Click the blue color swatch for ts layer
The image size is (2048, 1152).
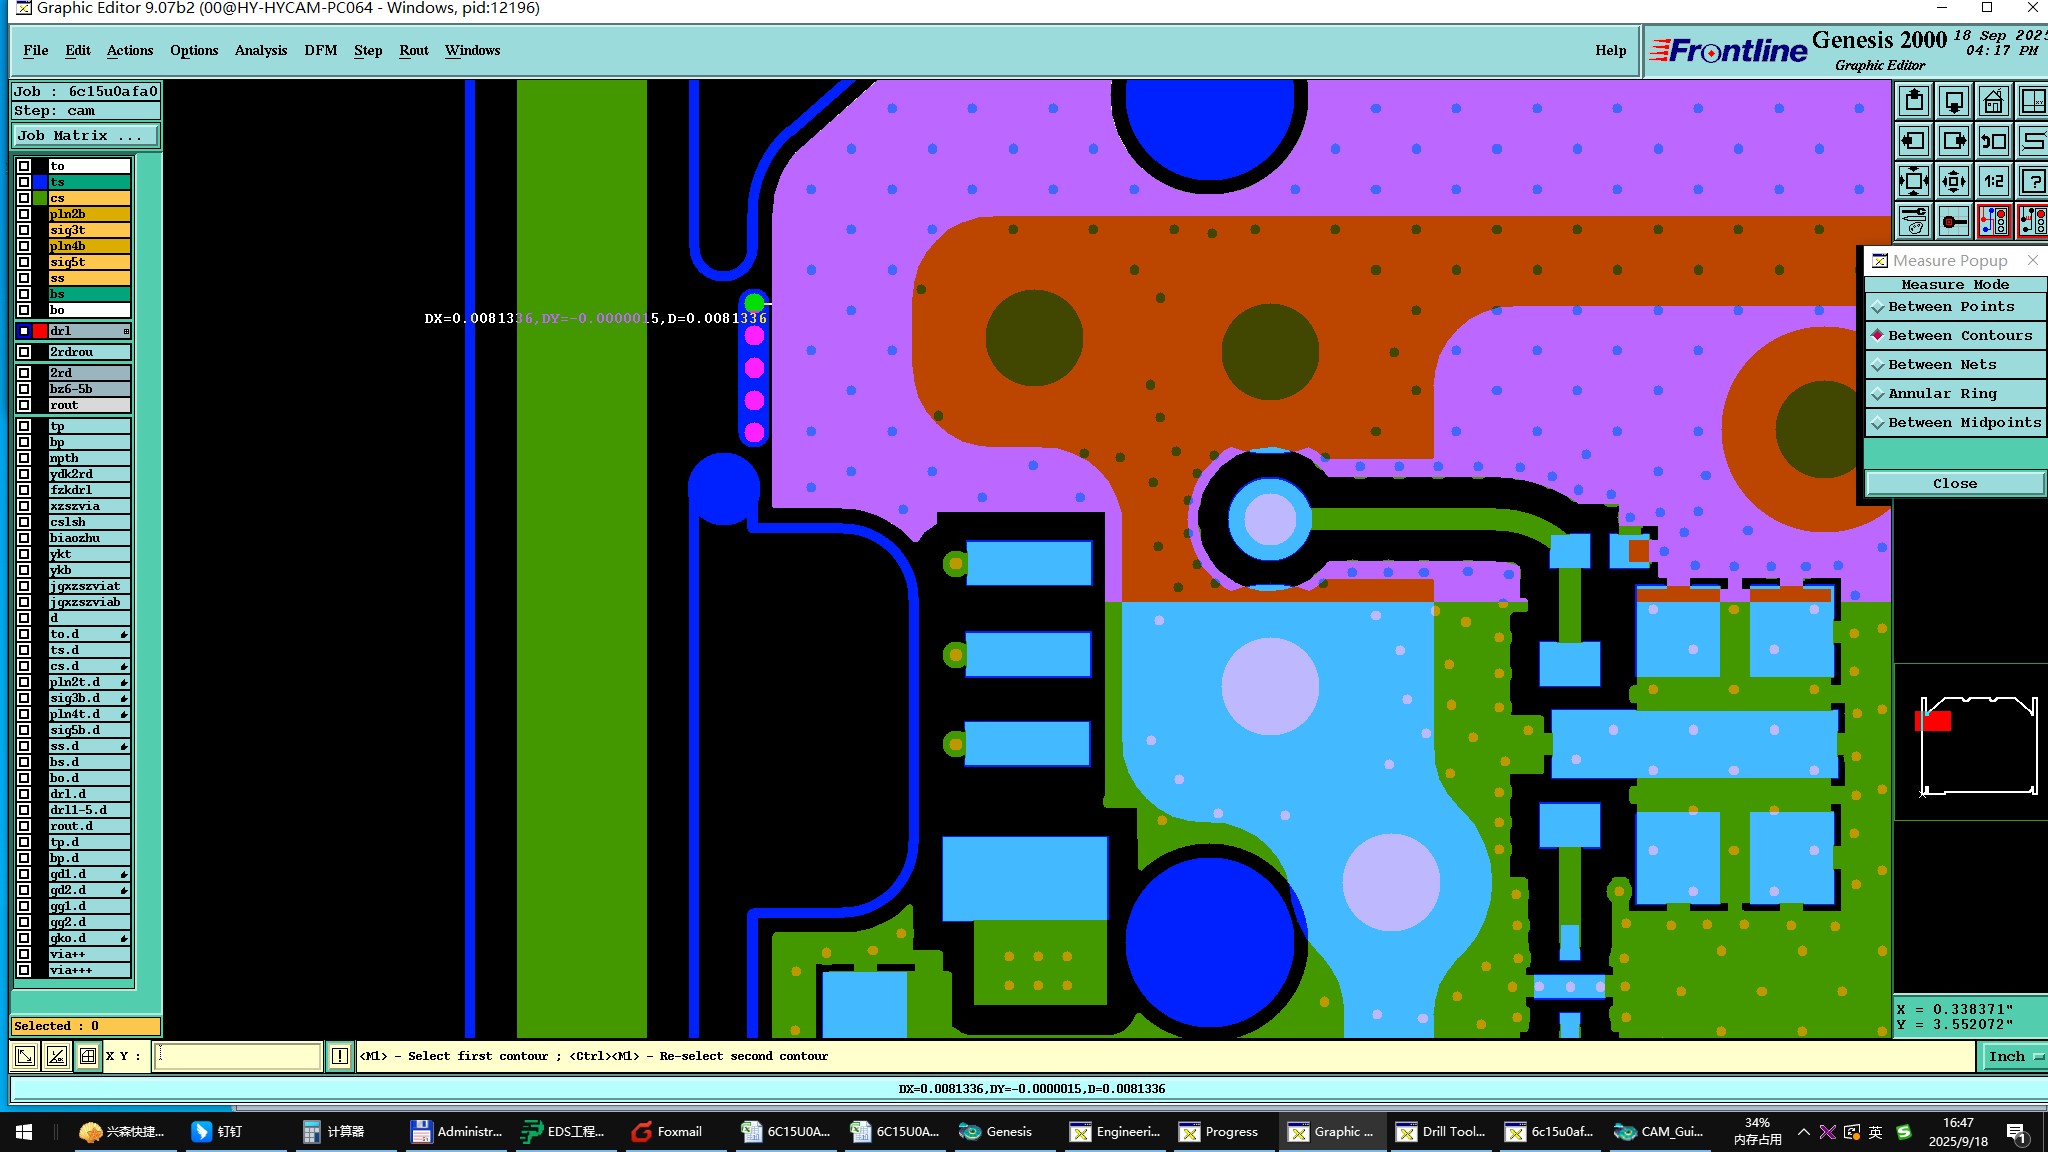[40, 182]
